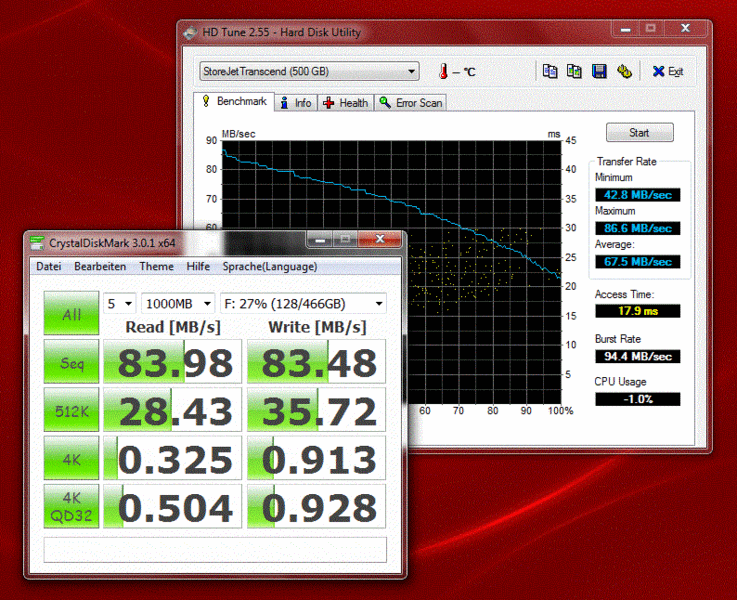
Task: Open the Sprache(Language) menu
Action: [270, 266]
